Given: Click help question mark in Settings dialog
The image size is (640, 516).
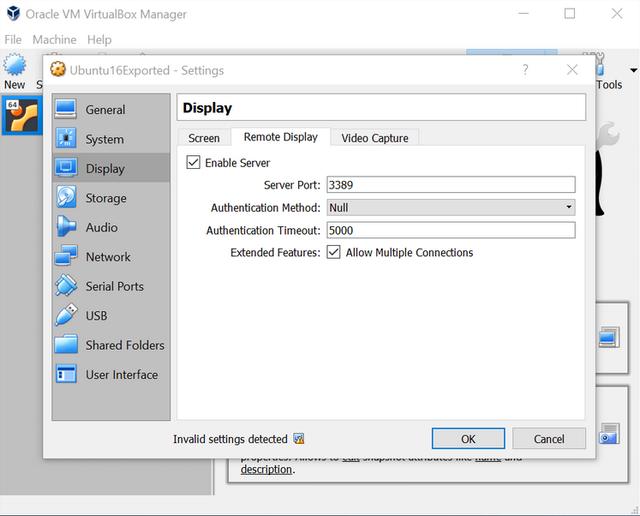Looking at the screenshot, I should click(525, 70).
